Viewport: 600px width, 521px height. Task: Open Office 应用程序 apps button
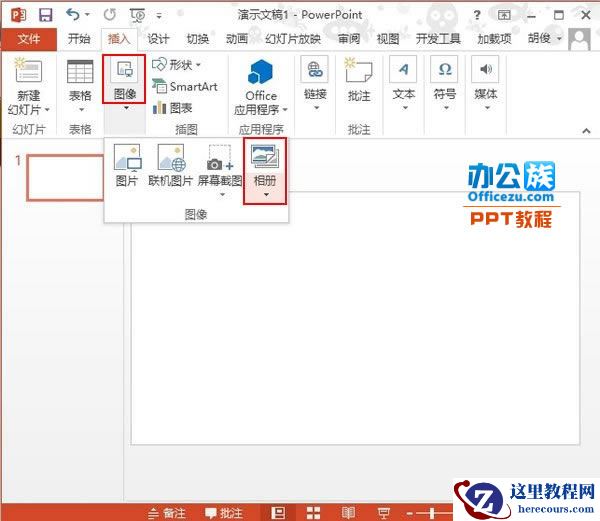(261, 87)
